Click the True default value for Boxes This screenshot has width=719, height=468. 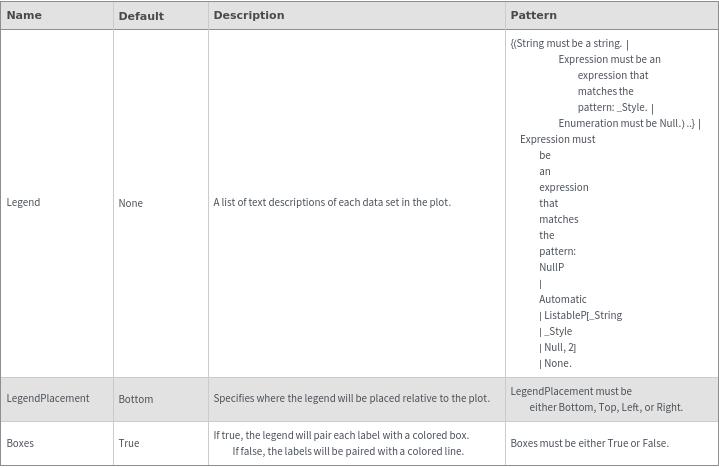click(129, 443)
